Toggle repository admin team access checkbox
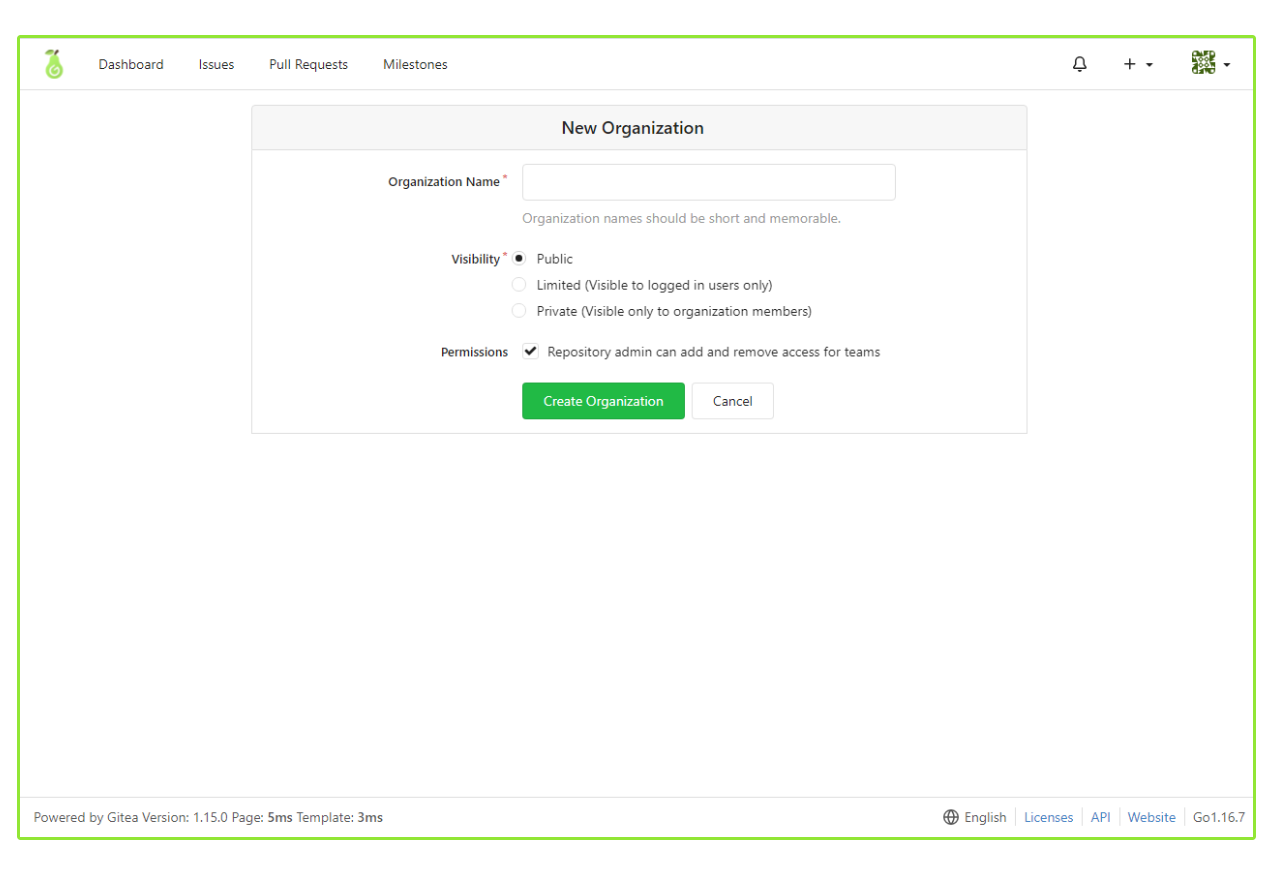1274x875 pixels. (531, 352)
